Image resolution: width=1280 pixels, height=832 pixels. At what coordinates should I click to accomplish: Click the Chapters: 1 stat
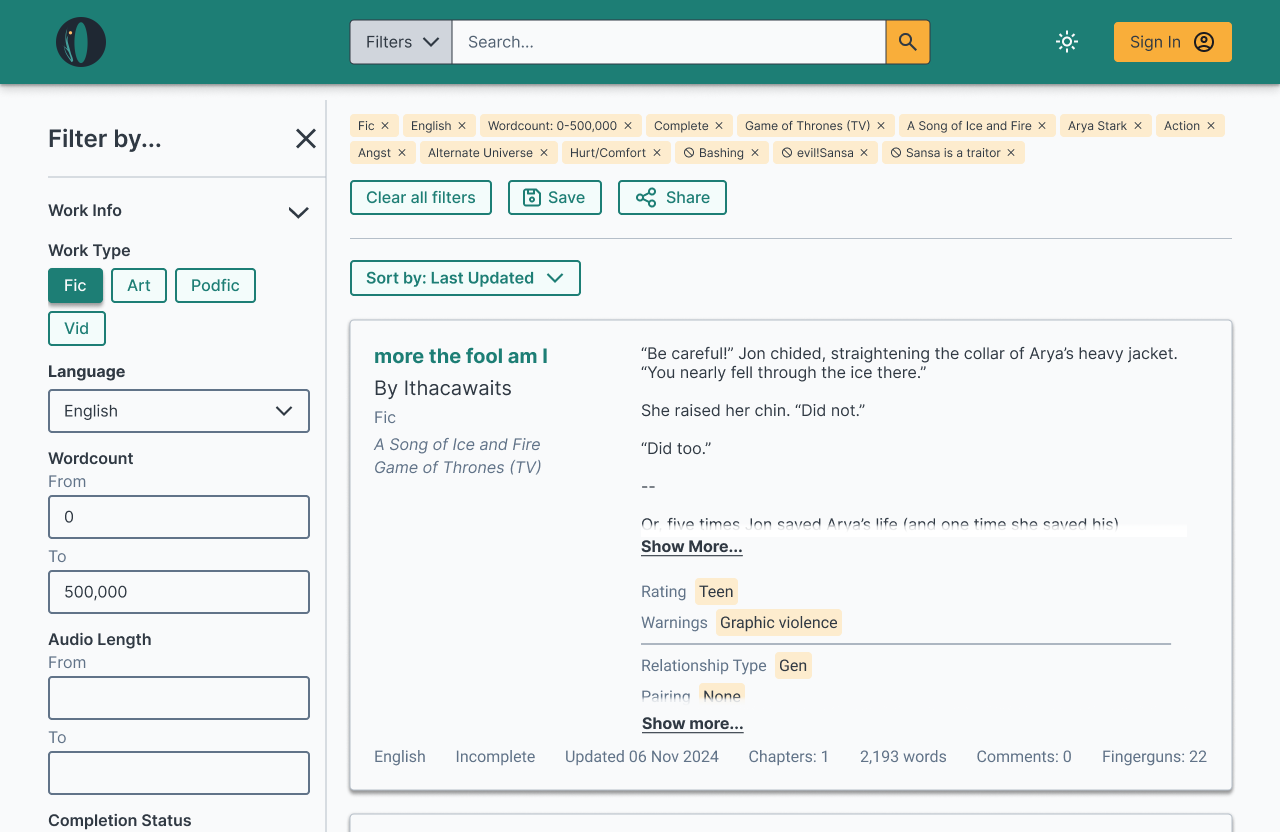pyautogui.click(x=789, y=757)
